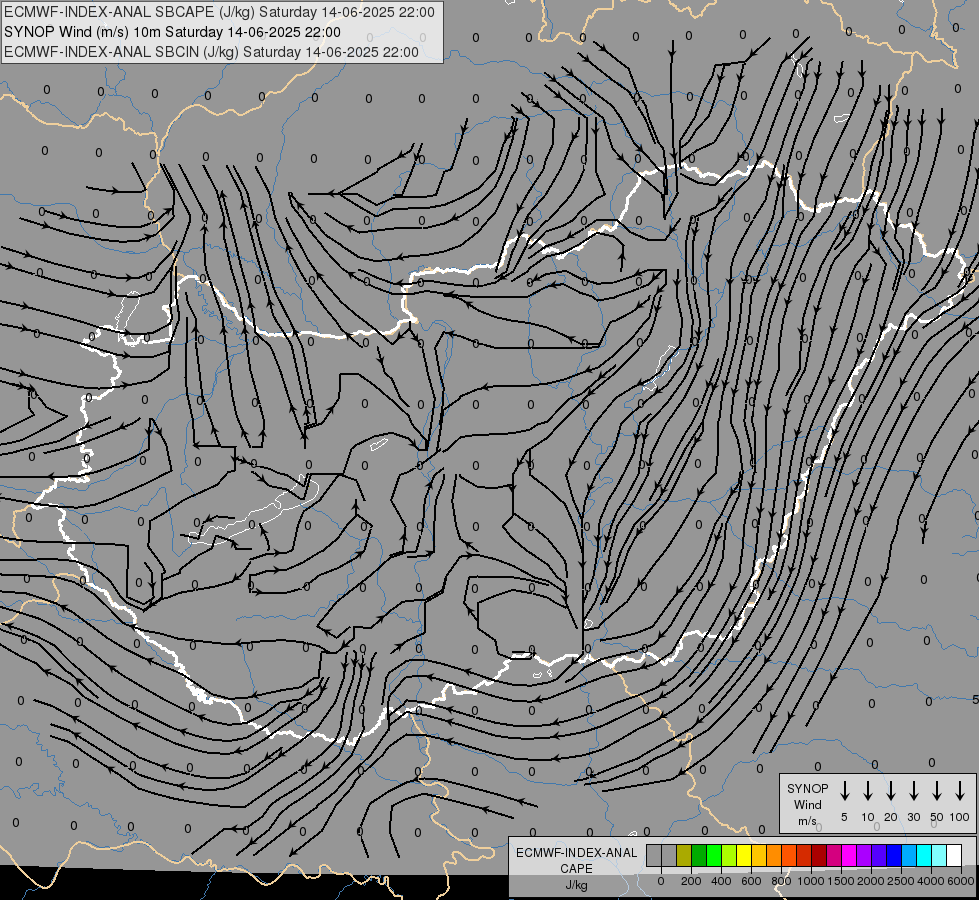Click the '50' speed value in wind legend
Viewport: 979px width, 900px height.
point(937,817)
